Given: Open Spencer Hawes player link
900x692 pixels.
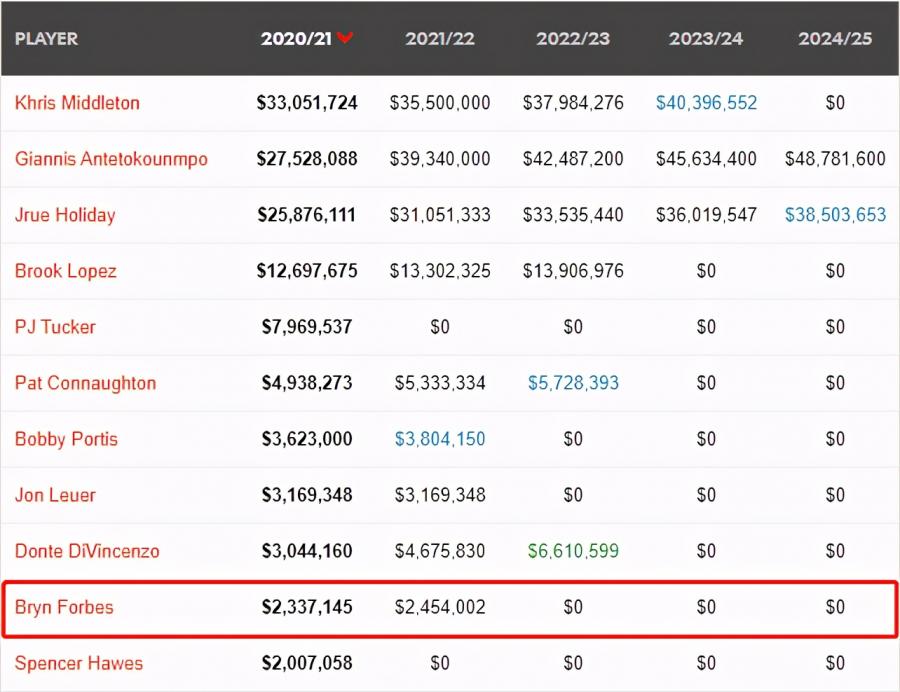Looking at the screenshot, I should (x=79, y=663).
